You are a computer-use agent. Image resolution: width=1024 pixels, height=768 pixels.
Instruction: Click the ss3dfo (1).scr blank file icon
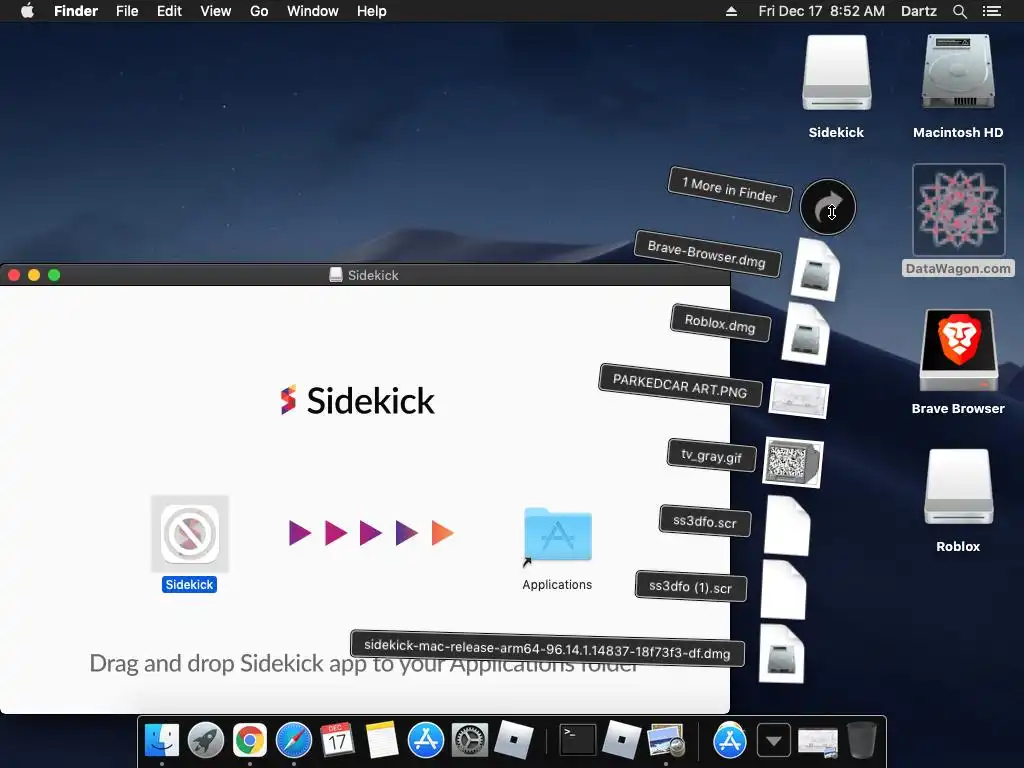pyautogui.click(x=783, y=590)
